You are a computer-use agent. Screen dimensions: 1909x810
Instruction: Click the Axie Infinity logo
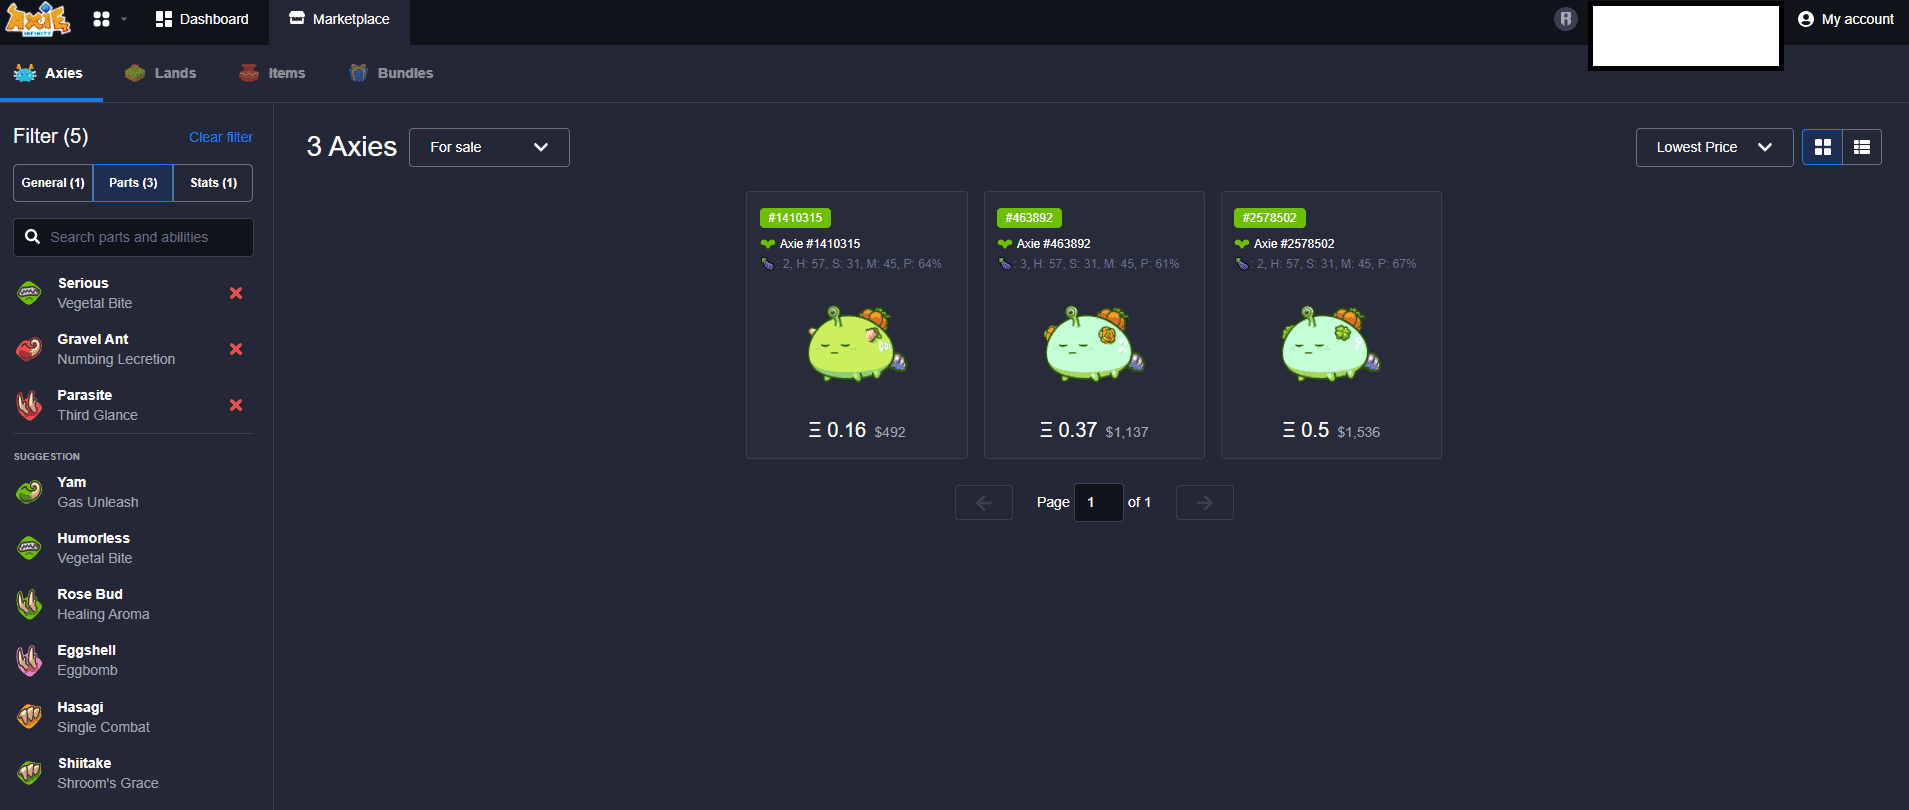click(x=38, y=19)
